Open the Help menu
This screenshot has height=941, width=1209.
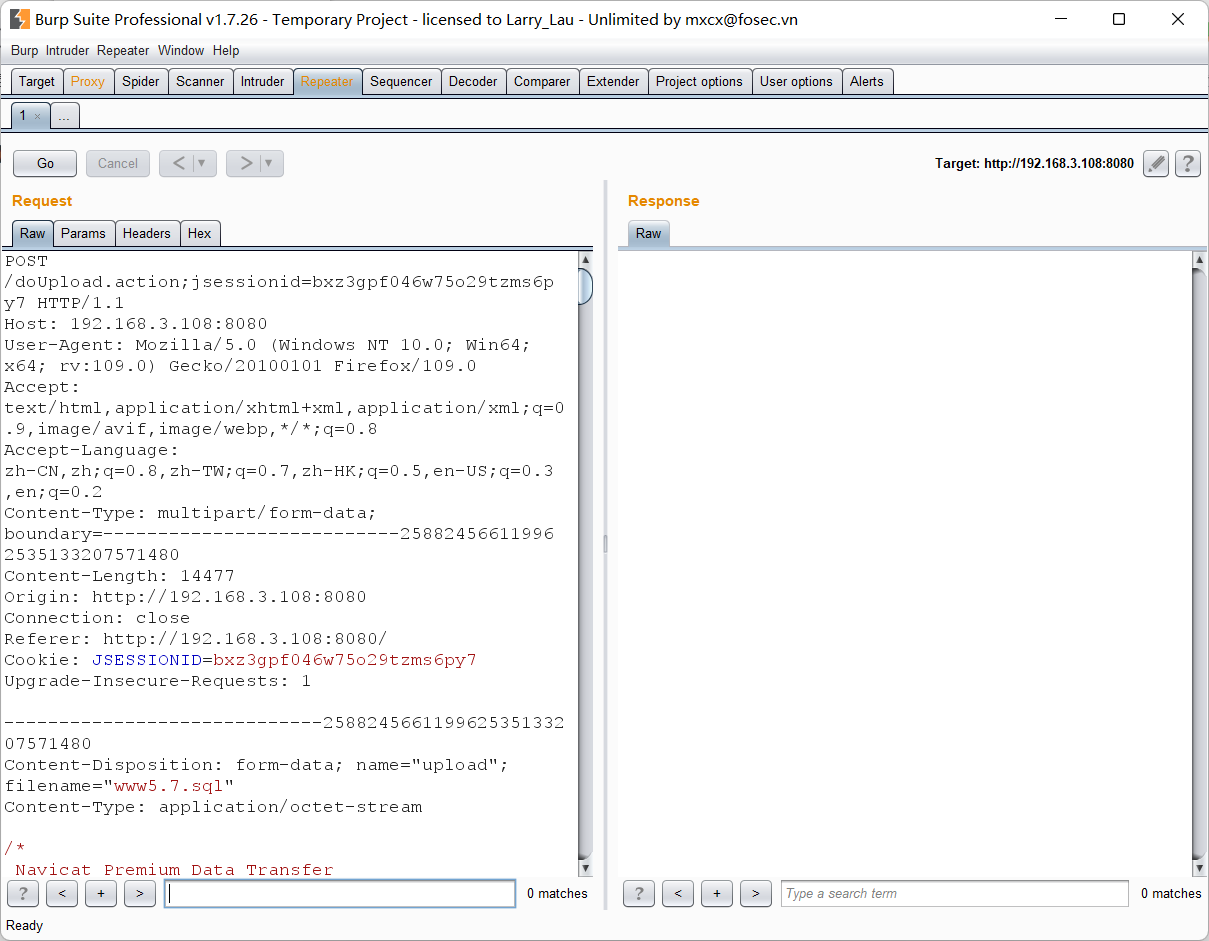click(226, 50)
